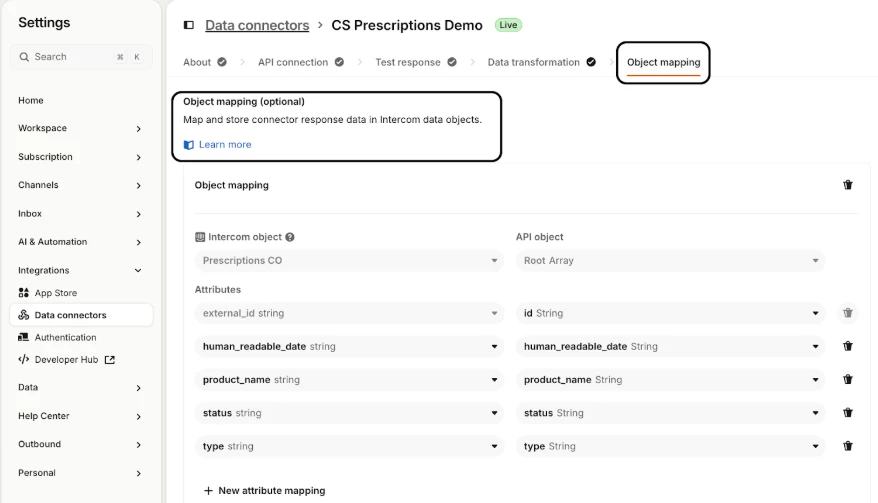The width and height of the screenshot is (878, 503).
Task: Delete the Object mapping block
Action: point(848,185)
